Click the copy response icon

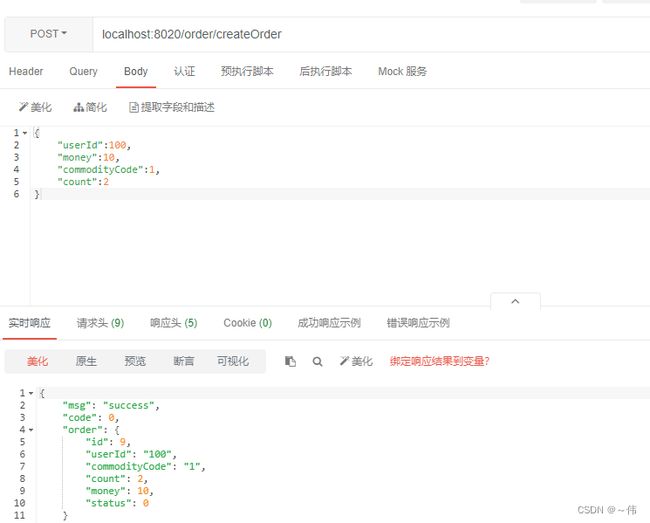click(x=290, y=361)
